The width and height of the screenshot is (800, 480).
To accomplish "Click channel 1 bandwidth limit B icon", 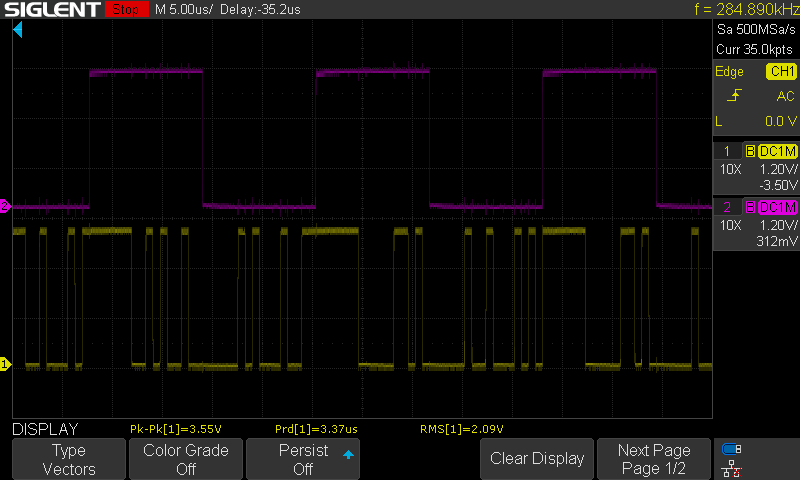I will tap(750, 151).
